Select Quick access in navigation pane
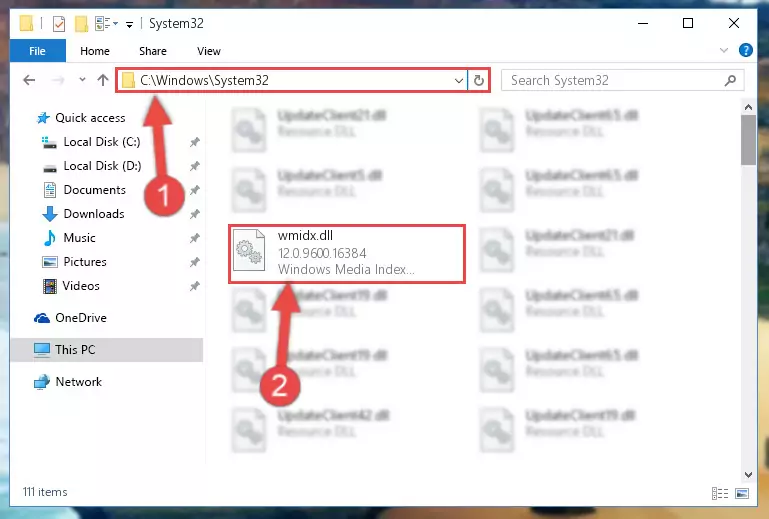This screenshot has height=519, width=769. [90, 118]
